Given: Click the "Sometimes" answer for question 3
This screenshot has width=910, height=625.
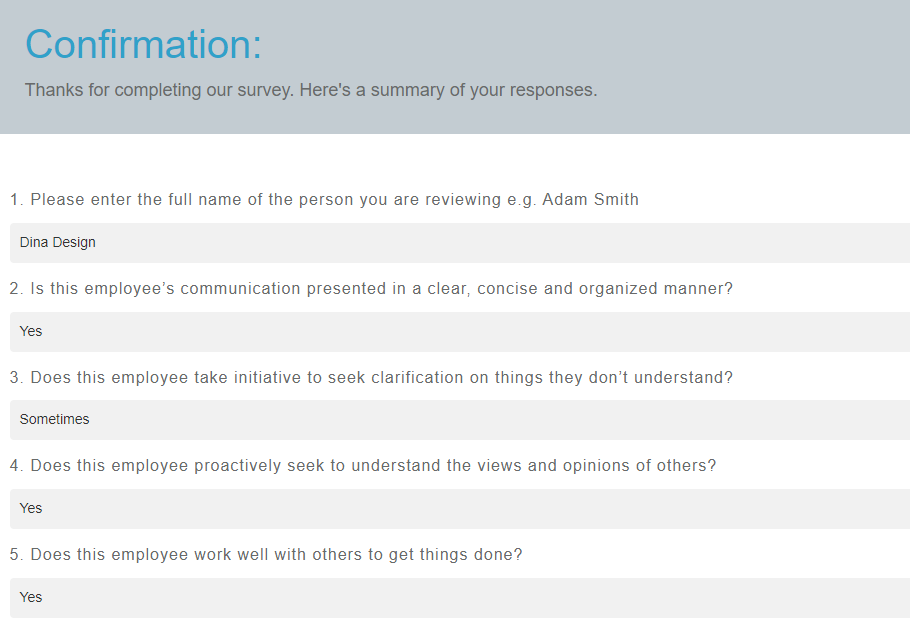Looking at the screenshot, I should [455, 420].
